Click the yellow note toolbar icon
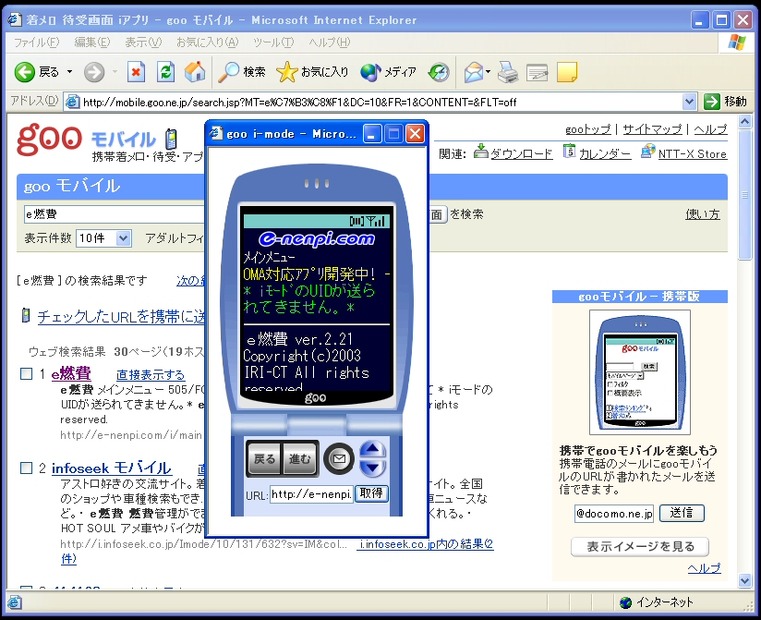The height and width of the screenshot is (620, 761). click(x=567, y=72)
